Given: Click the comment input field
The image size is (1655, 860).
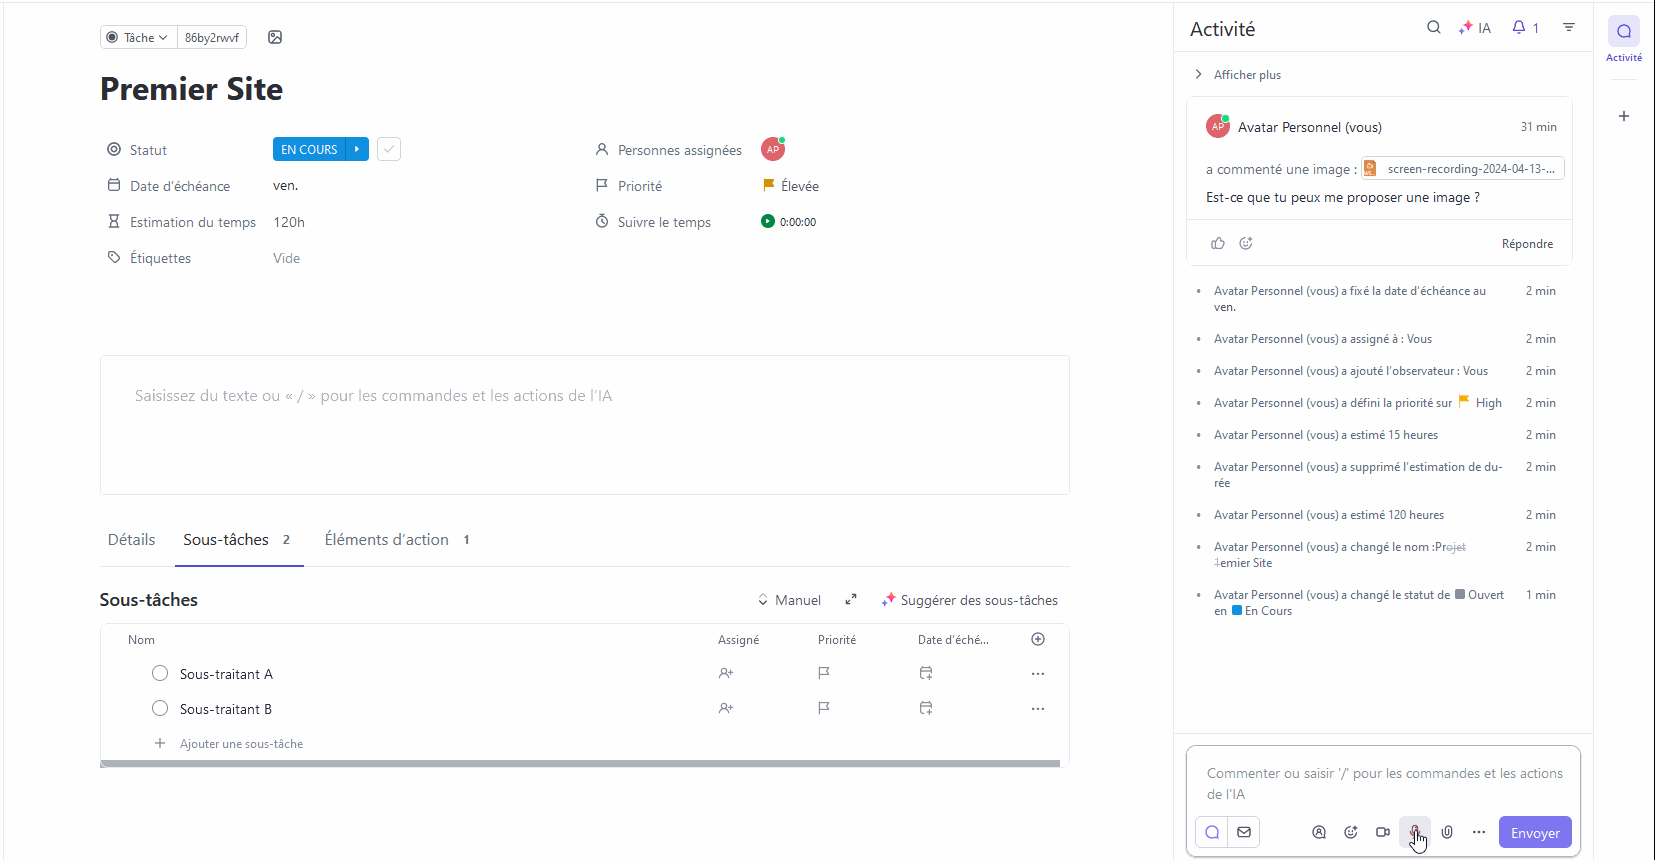Looking at the screenshot, I should point(1384,783).
